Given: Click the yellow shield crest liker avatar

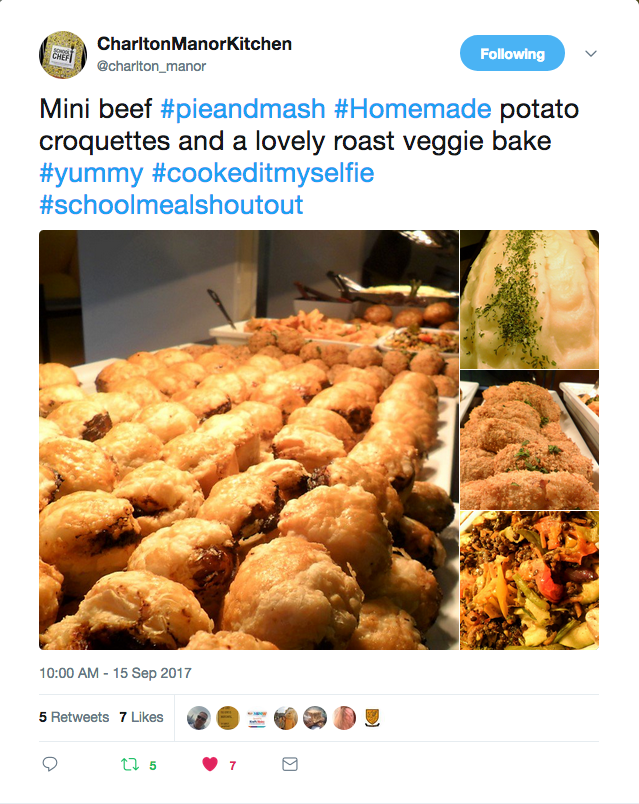Looking at the screenshot, I should pos(372,717).
